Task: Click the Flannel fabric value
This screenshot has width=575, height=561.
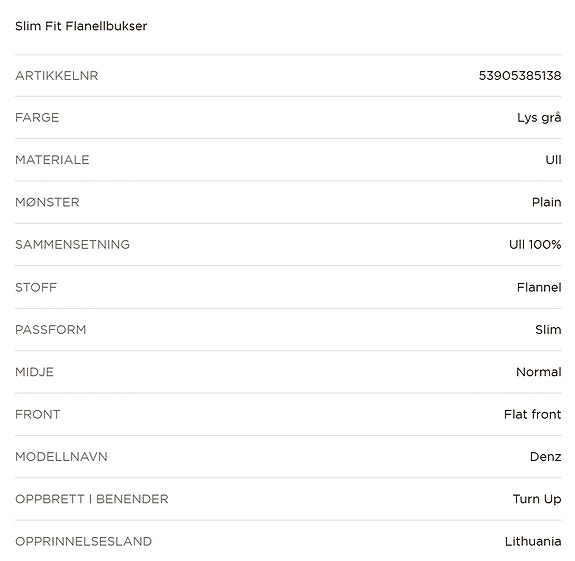Action: (x=539, y=287)
